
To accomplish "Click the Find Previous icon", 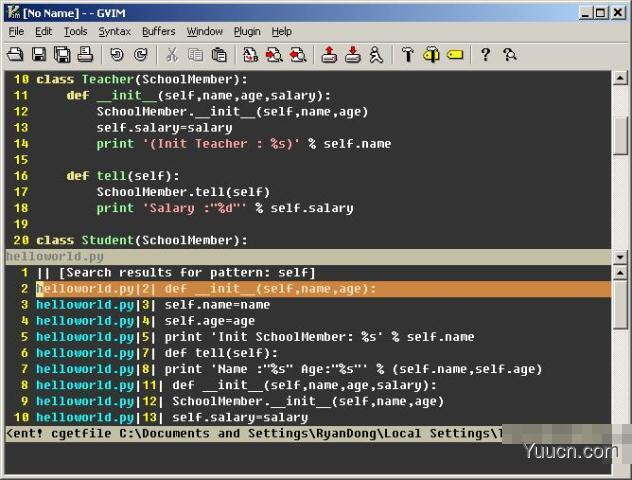I will 298,54.
